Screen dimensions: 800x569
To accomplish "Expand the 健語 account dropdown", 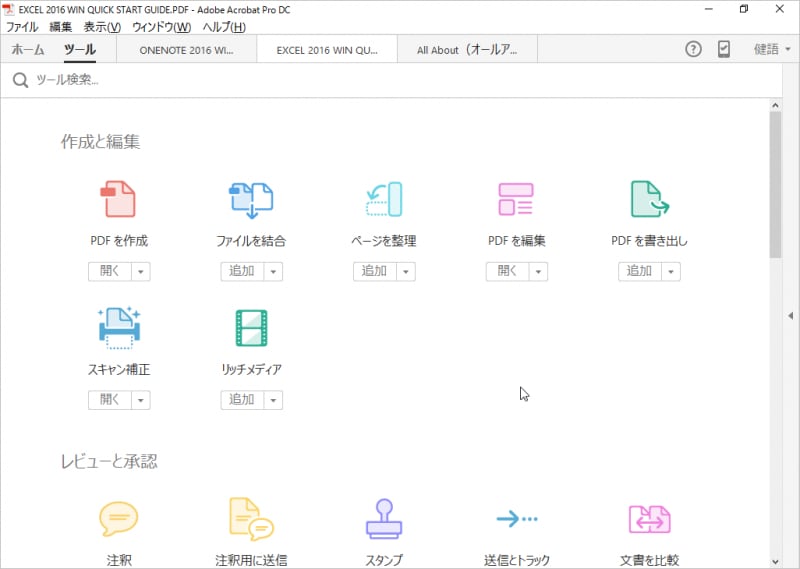I will (x=772, y=50).
